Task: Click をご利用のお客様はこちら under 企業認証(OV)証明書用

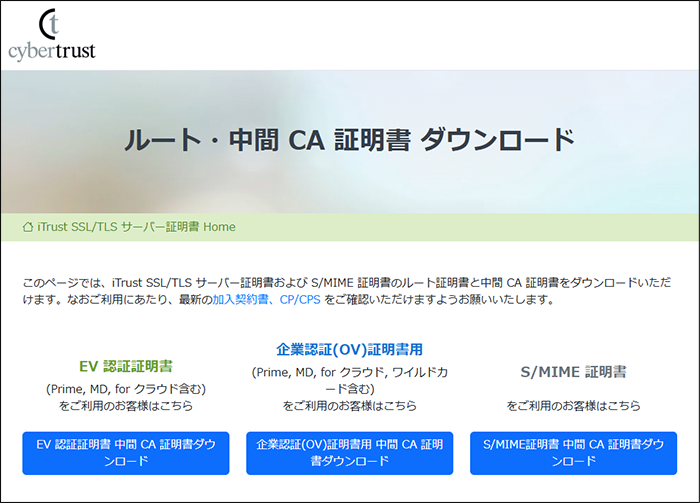Action: point(350,406)
